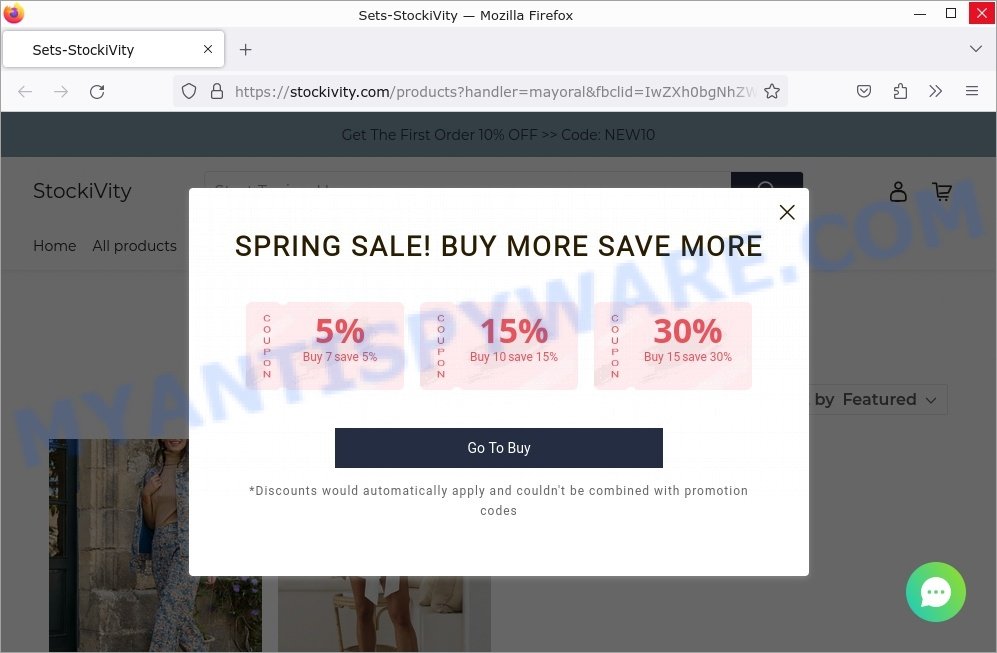
Task: Open a new browser tab
Action: coord(245,49)
